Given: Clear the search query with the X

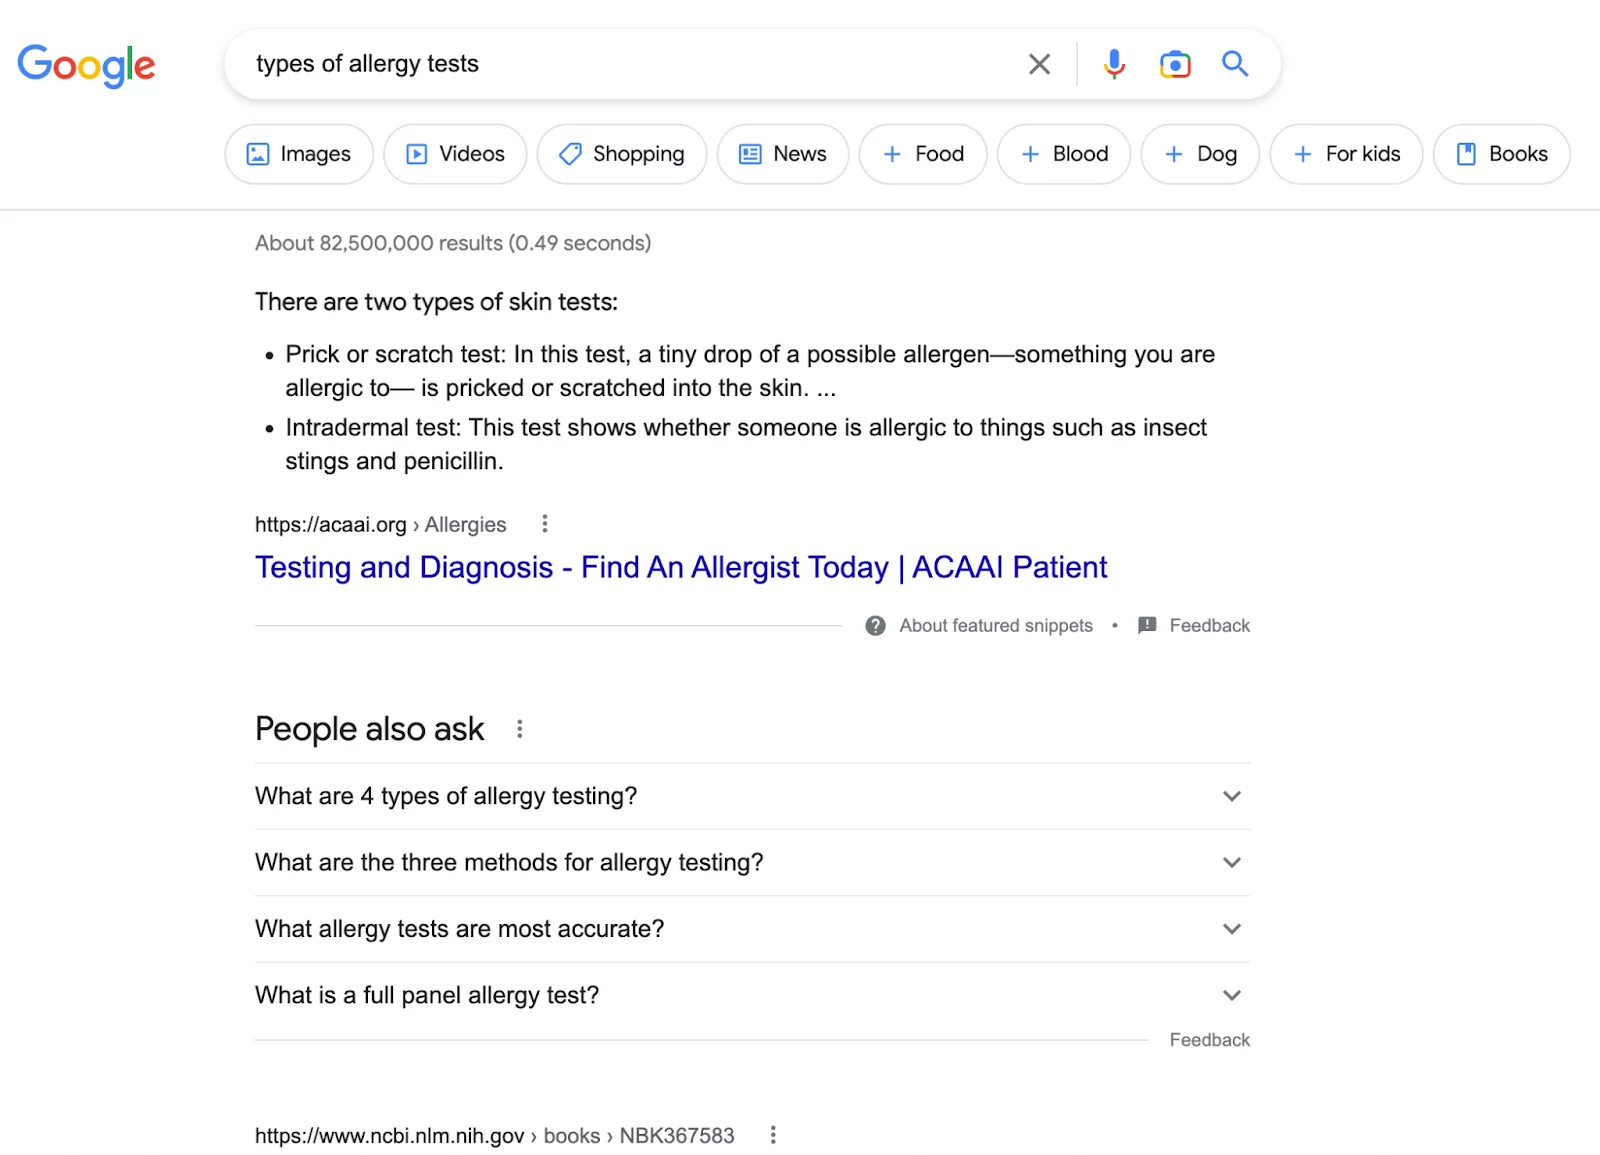Looking at the screenshot, I should [1039, 63].
